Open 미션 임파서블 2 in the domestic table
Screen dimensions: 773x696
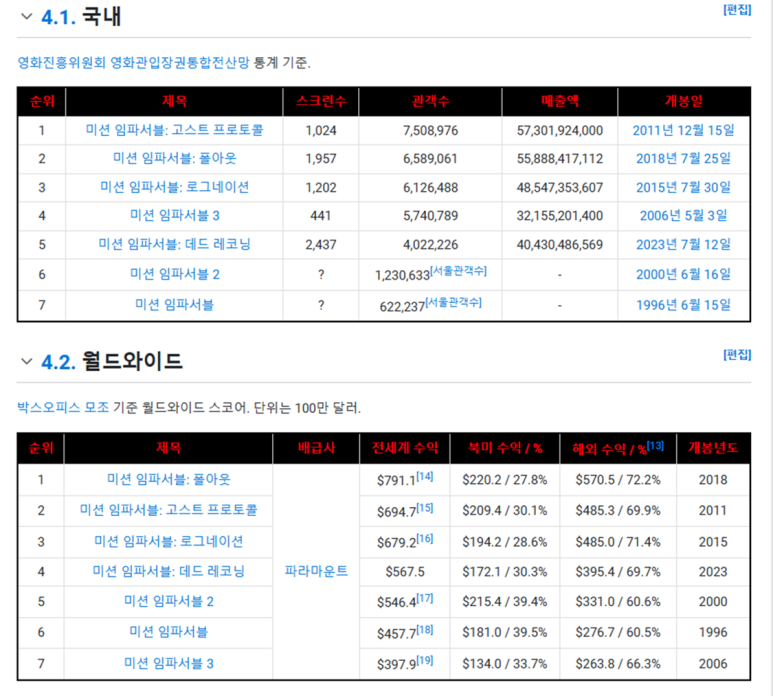(175, 274)
